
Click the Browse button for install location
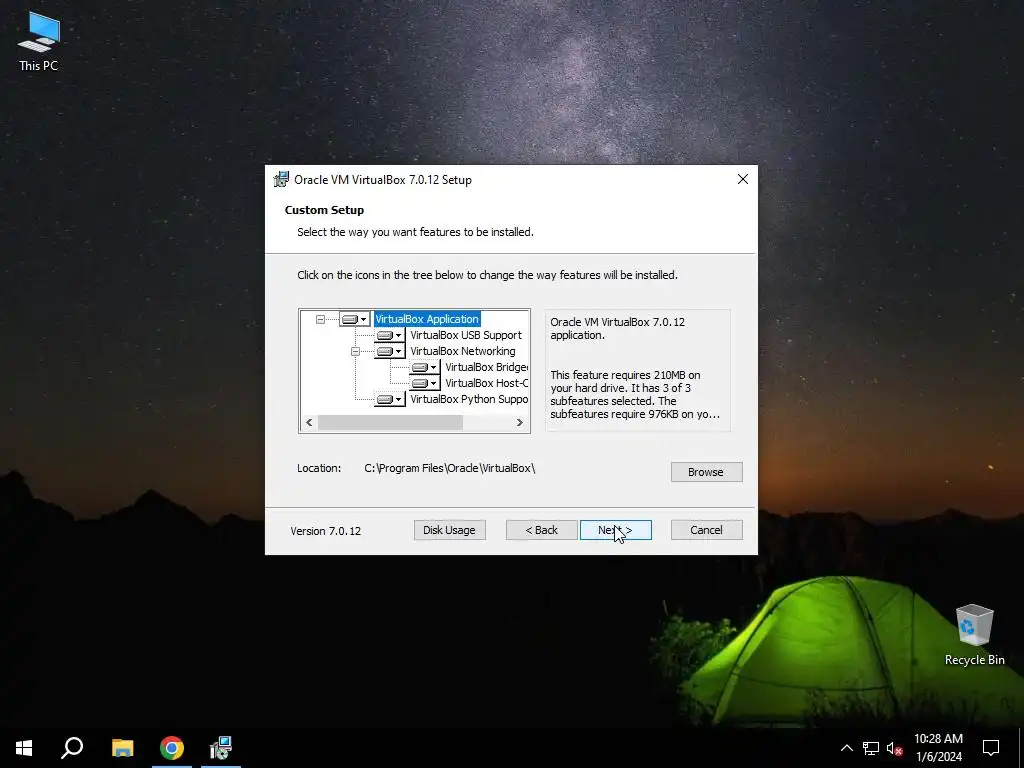706,472
